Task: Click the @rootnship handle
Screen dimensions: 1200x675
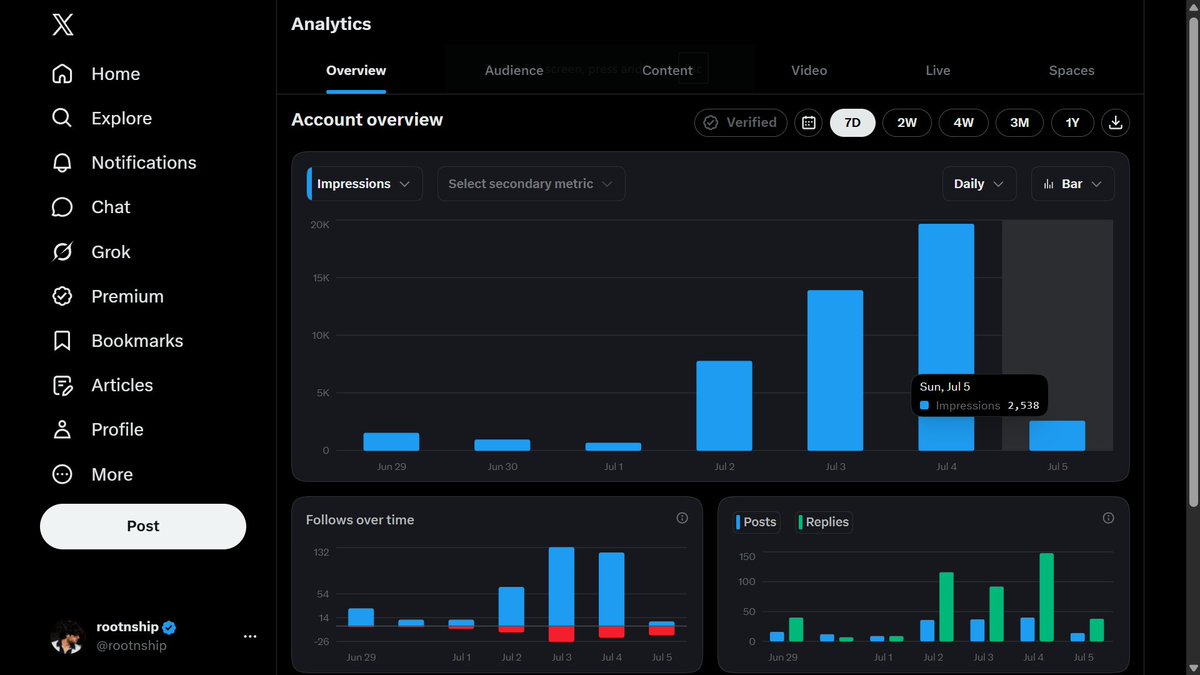Action: pyautogui.click(x=131, y=646)
